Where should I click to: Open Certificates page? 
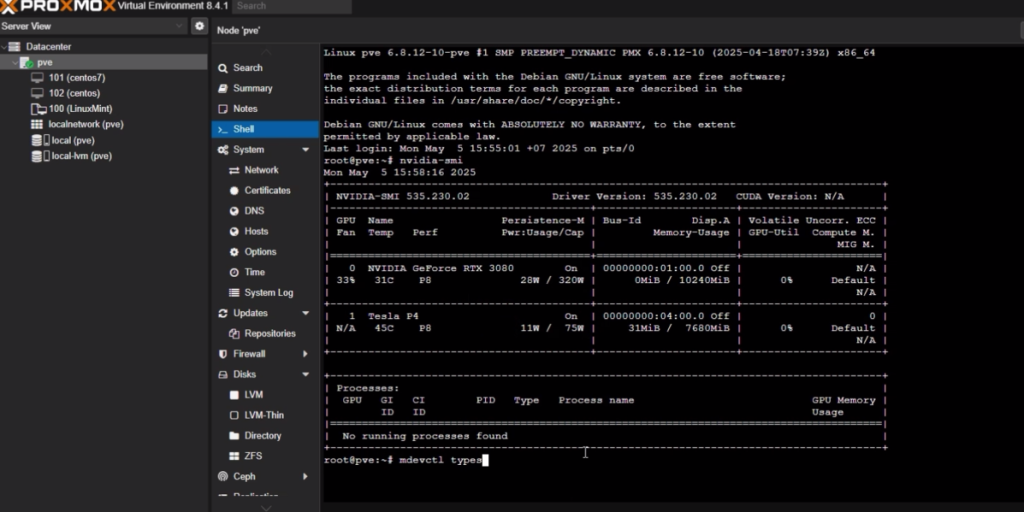point(267,190)
